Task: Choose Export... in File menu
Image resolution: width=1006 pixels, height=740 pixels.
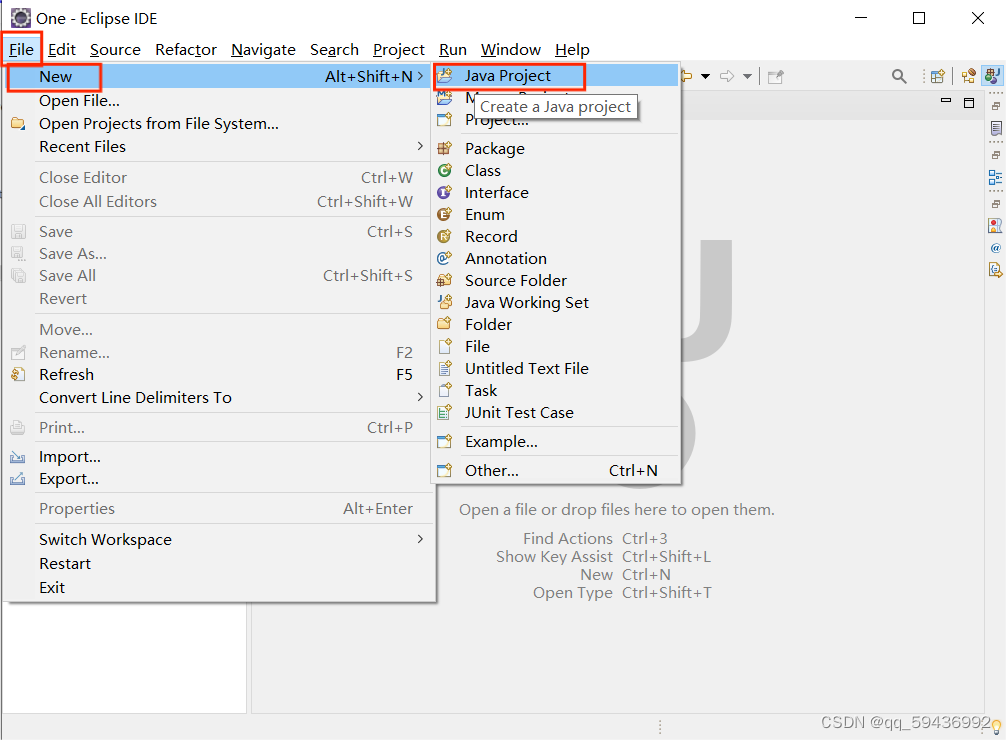Action: (x=217, y=479)
